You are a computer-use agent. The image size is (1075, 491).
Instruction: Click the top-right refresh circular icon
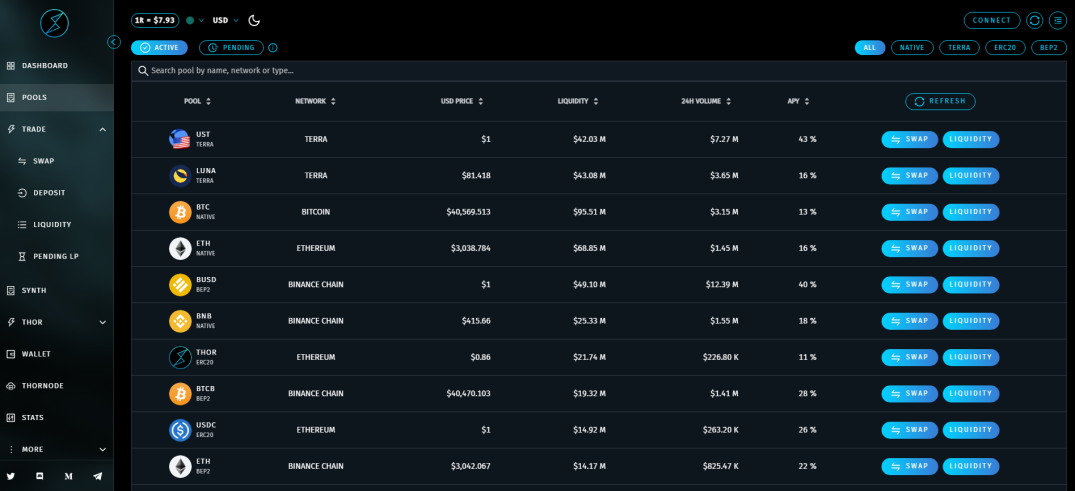click(1035, 21)
